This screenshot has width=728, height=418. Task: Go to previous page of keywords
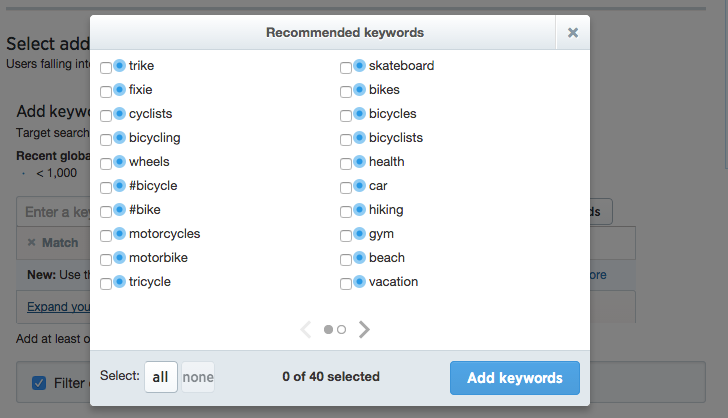306,329
